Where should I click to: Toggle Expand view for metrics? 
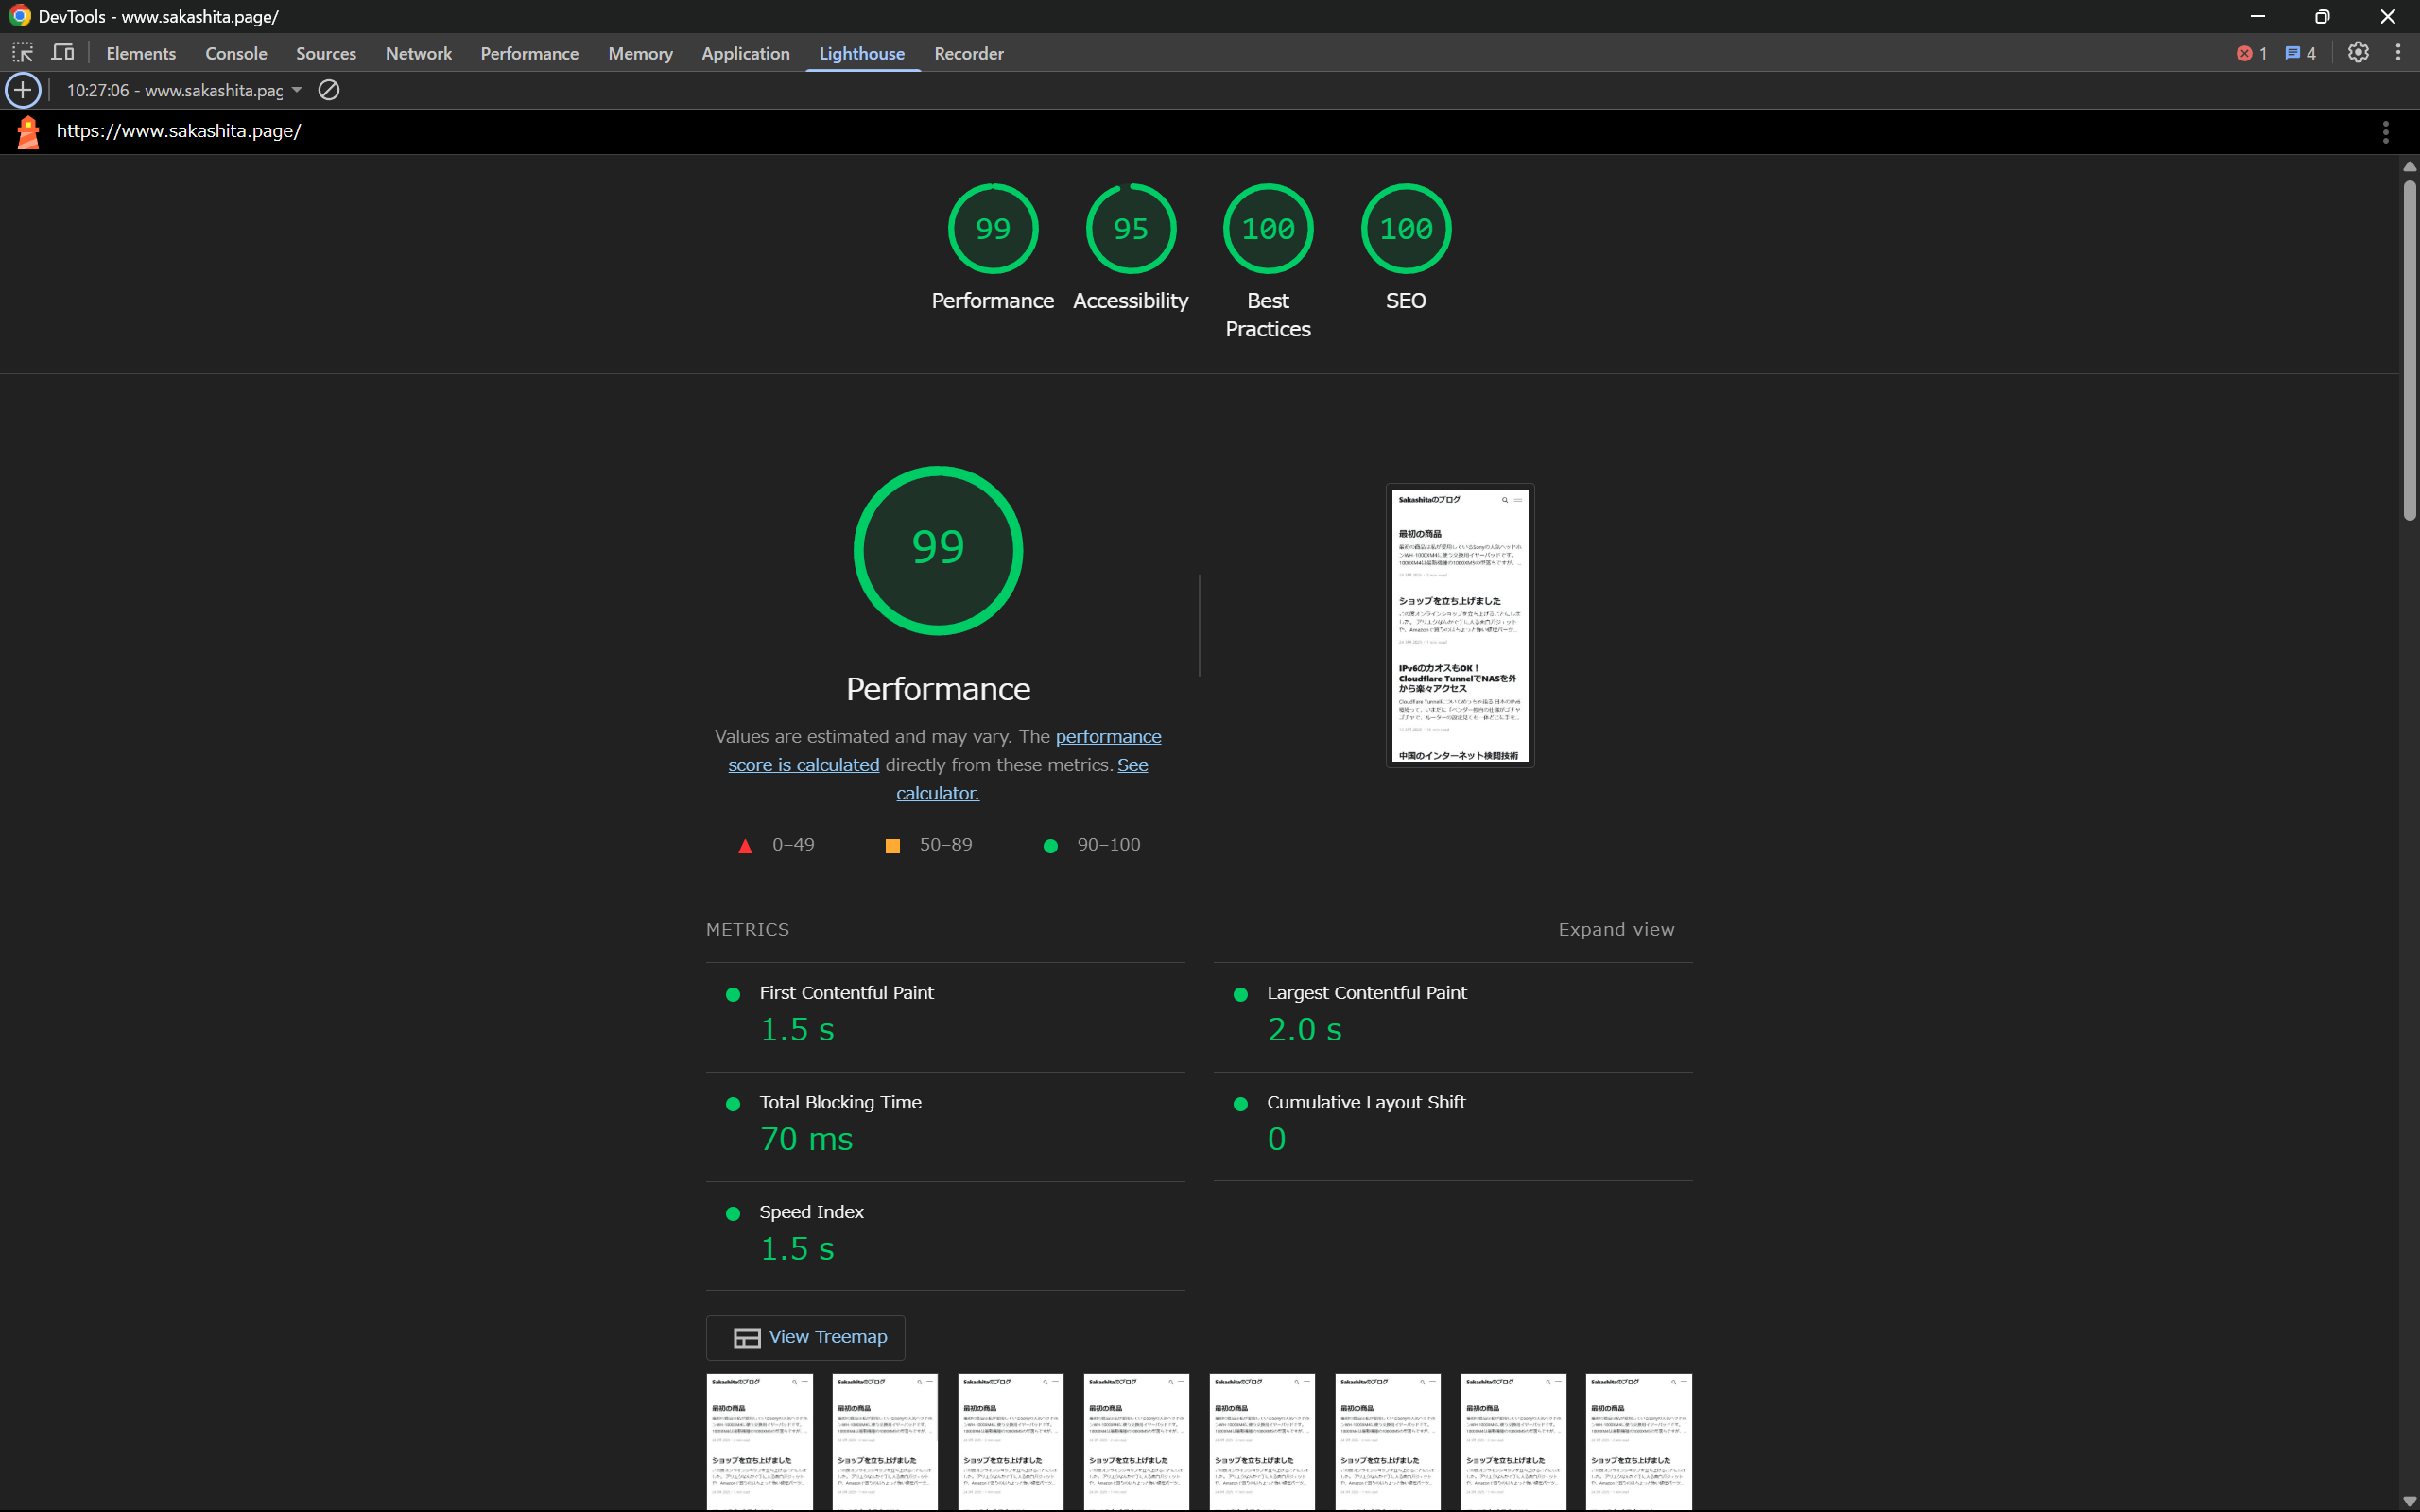pos(1616,930)
